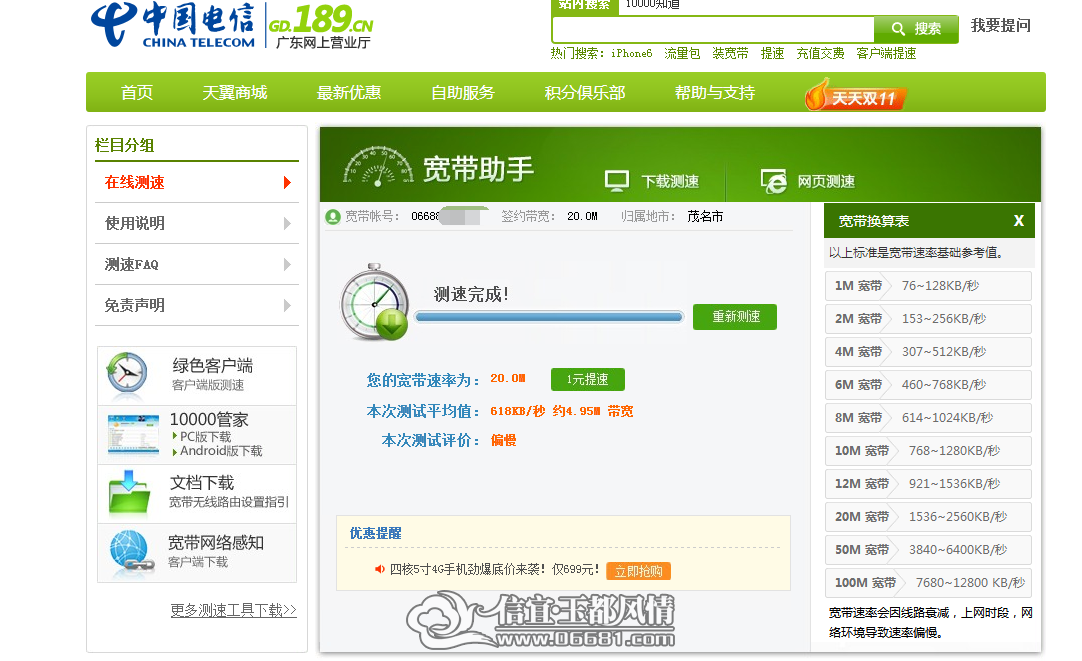The image size is (1082, 661).
Task: Click the 宽带助手 speedometer gauge icon
Action: 378,167
